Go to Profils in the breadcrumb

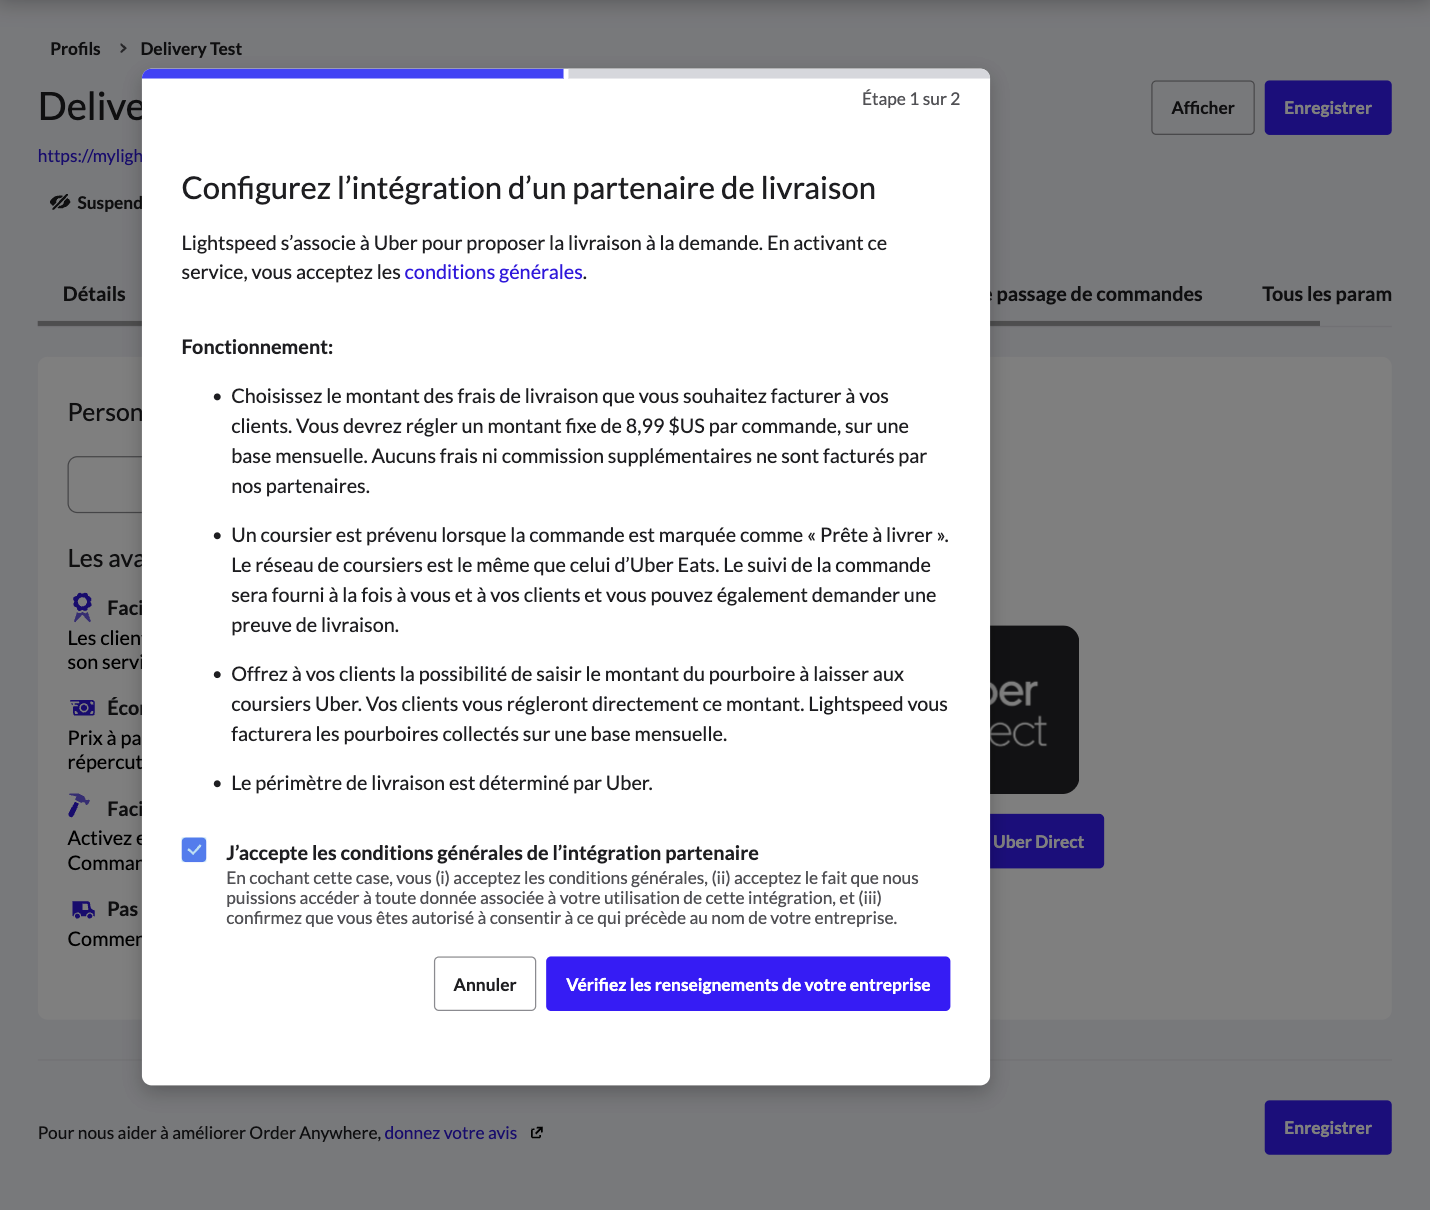click(75, 49)
